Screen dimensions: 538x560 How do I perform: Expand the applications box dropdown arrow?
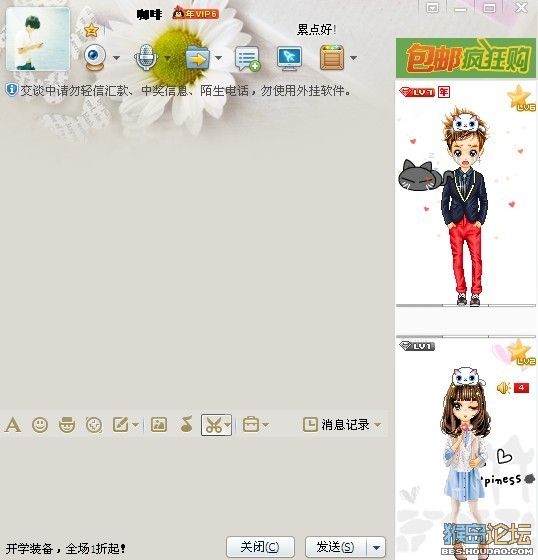point(353,58)
